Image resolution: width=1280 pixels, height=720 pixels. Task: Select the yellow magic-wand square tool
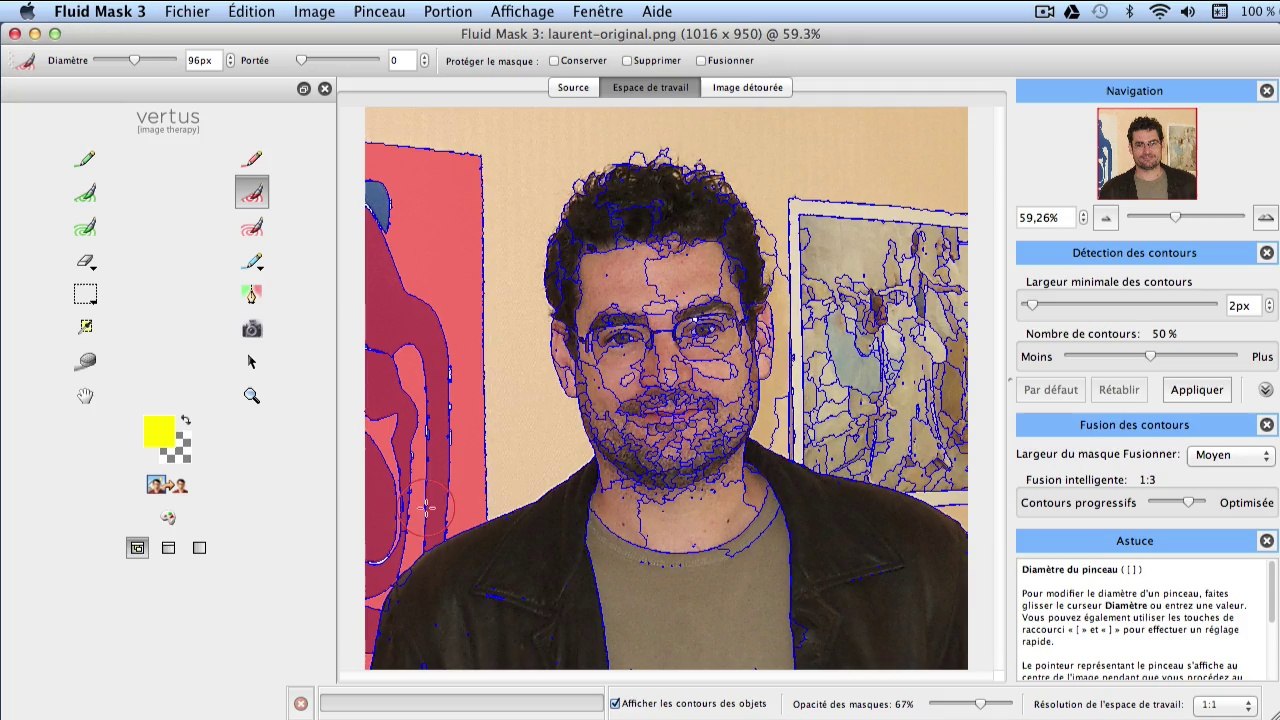(85, 326)
